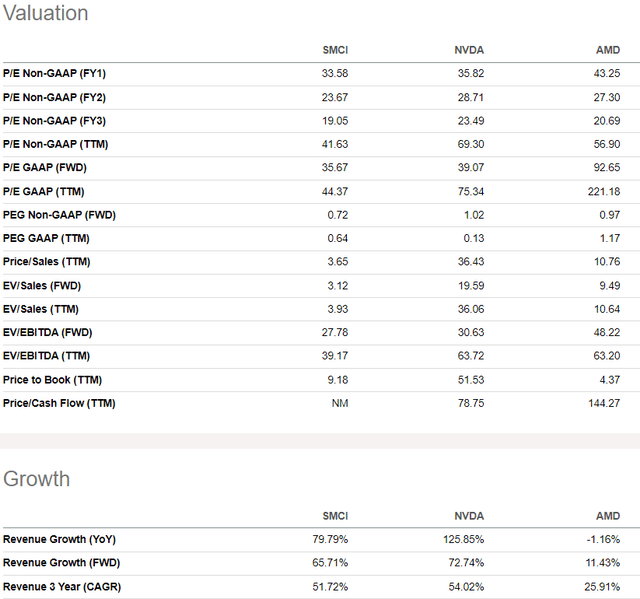
Task: Select the PEG Non-GAAP (FWD) row label
Action: [59, 215]
